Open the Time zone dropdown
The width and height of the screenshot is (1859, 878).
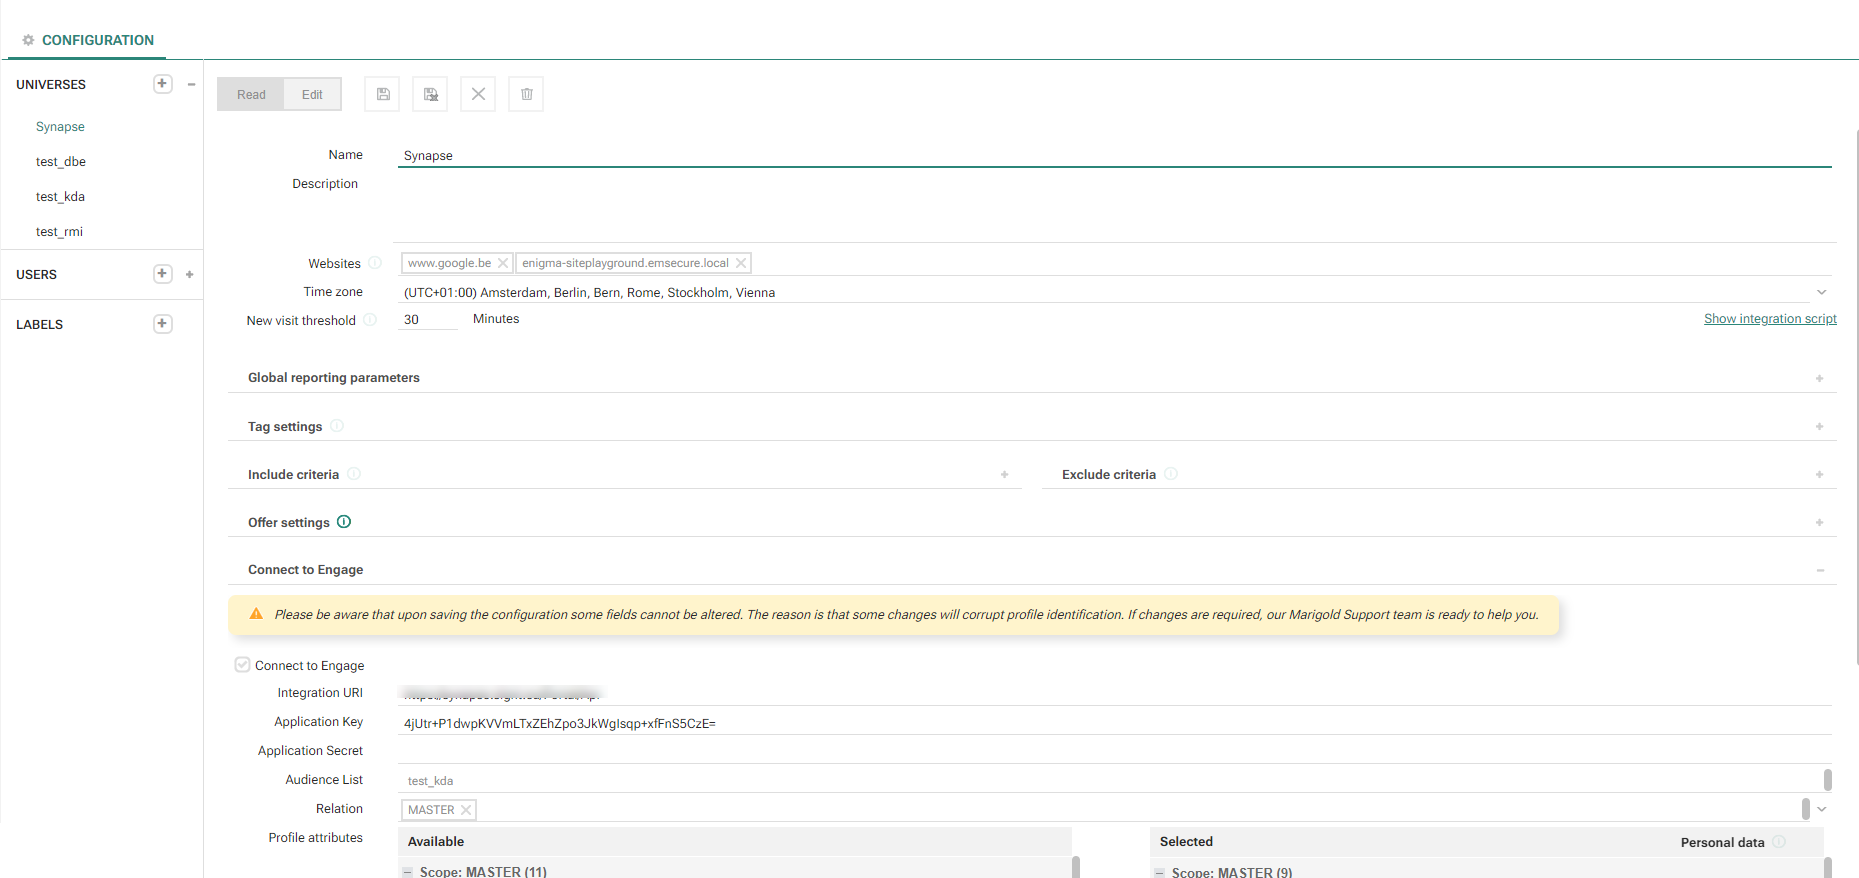[1821, 292]
